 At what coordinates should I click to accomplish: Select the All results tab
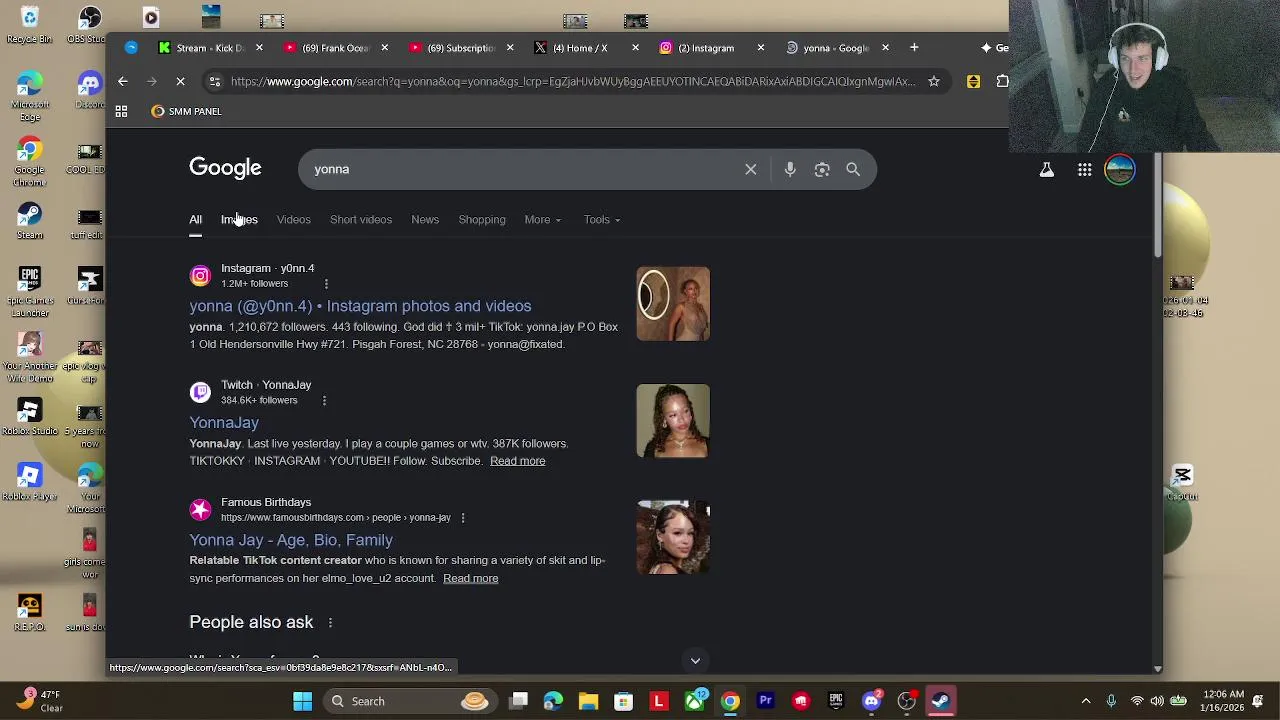pyautogui.click(x=196, y=219)
